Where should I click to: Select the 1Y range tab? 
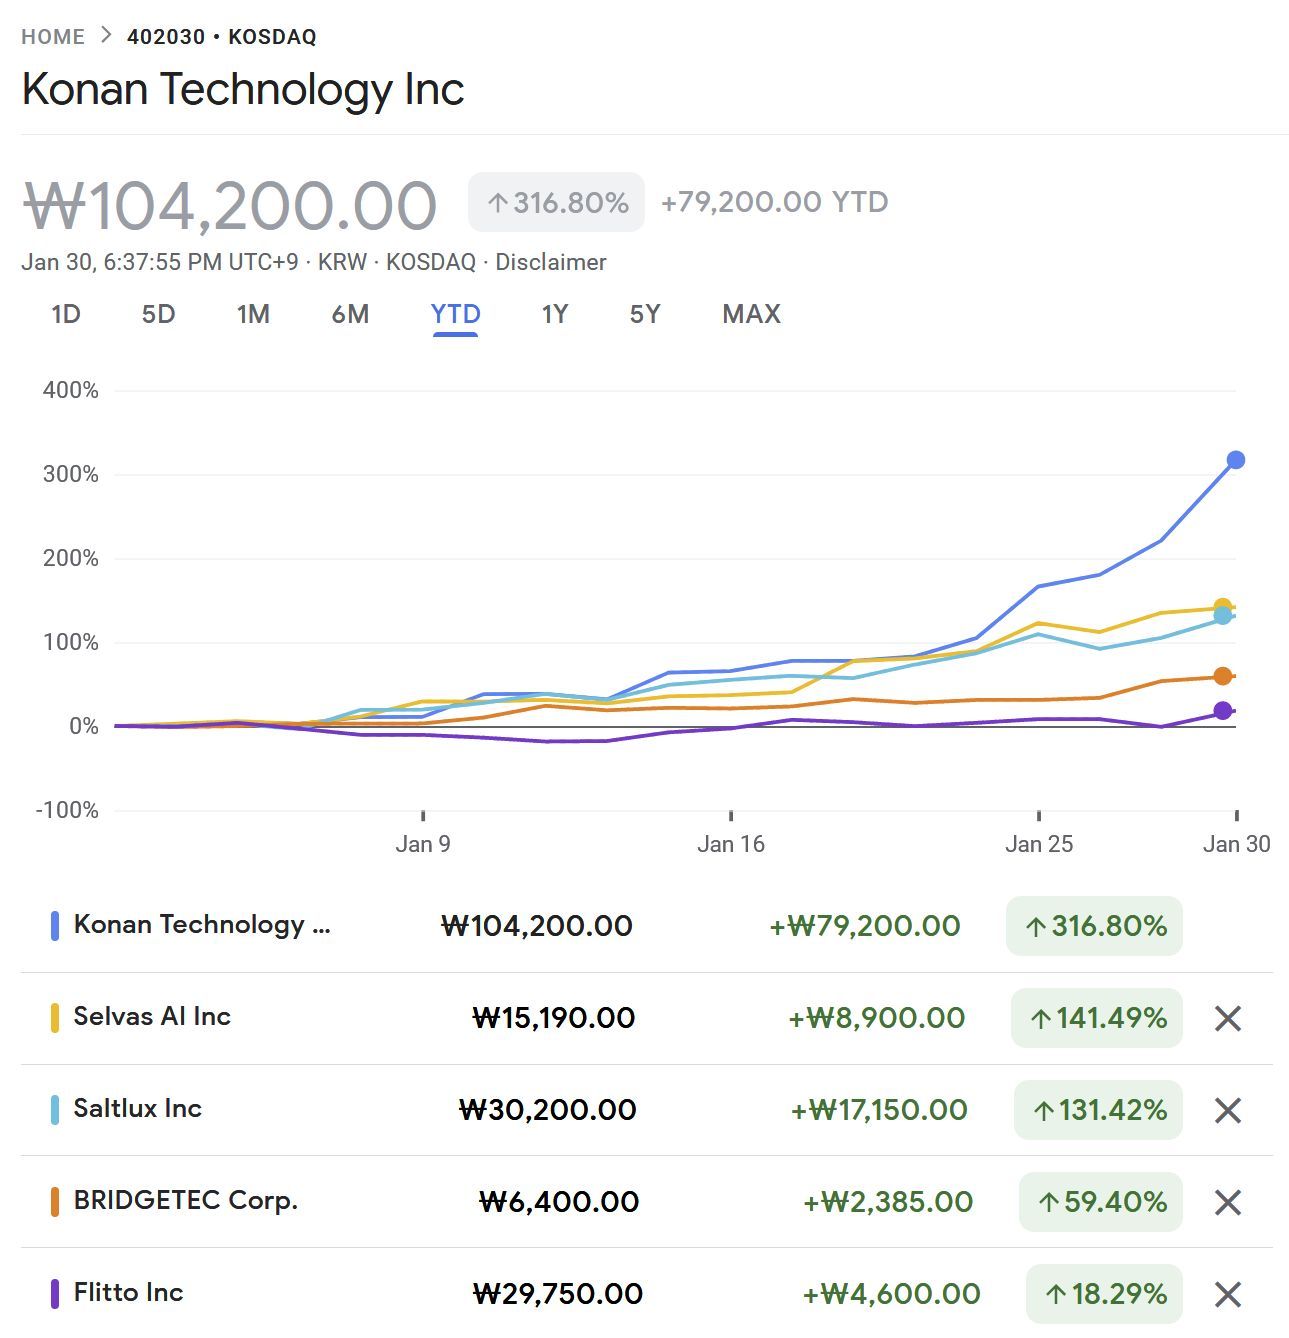(x=555, y=315)
